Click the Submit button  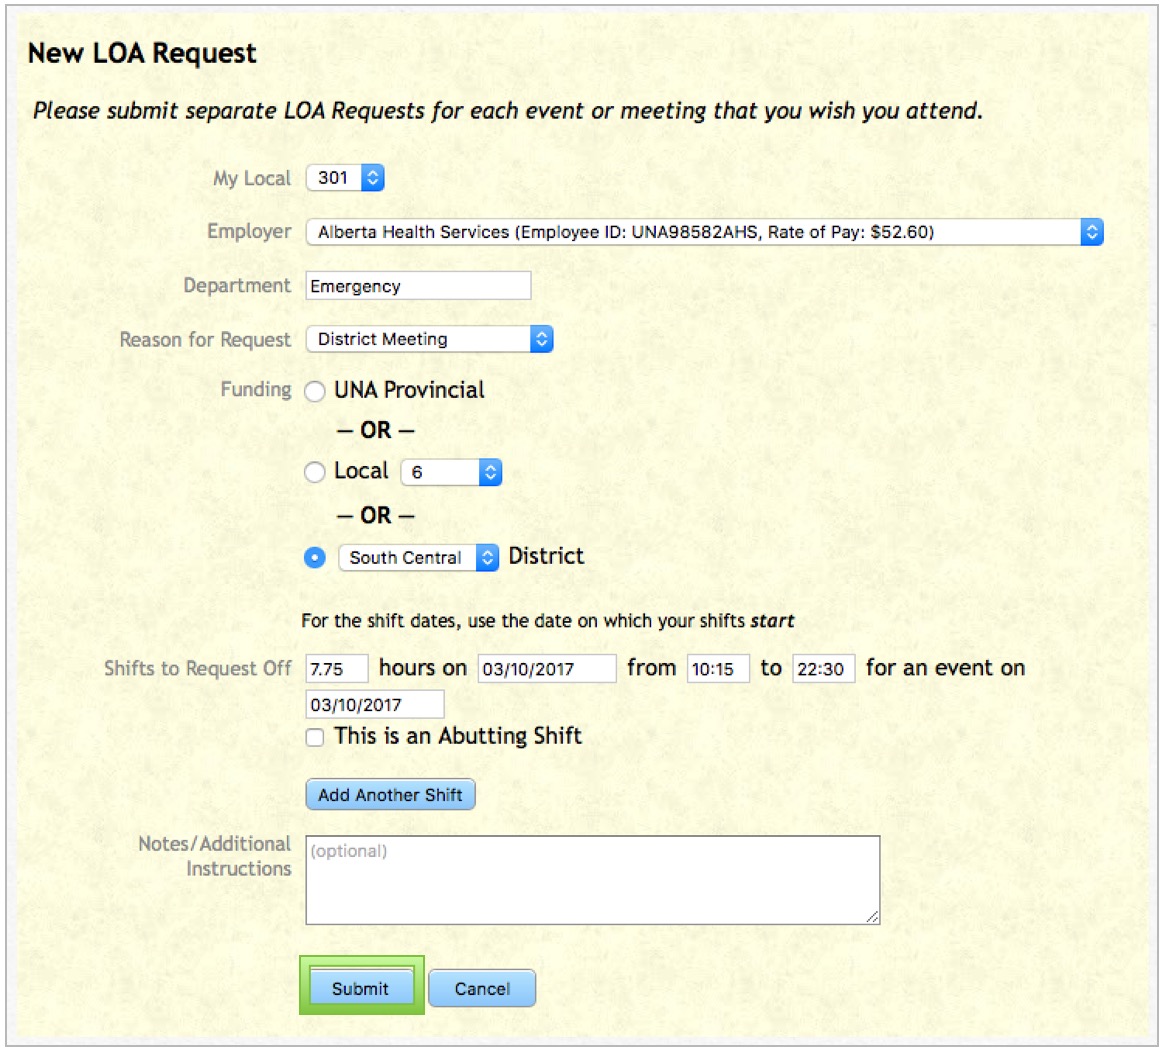pos(362,987)
